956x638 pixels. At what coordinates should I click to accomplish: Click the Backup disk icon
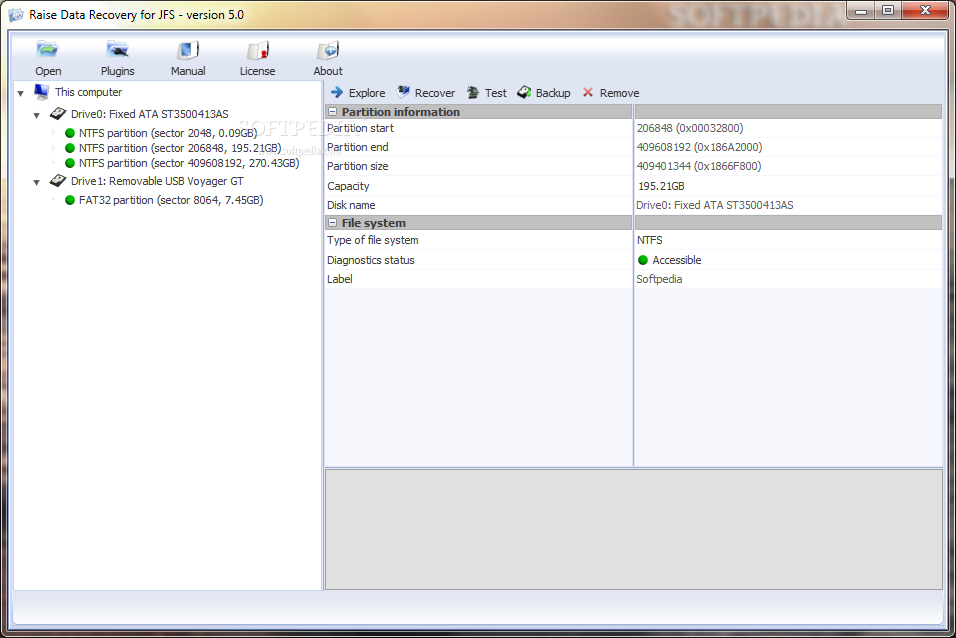tap(524, 92)
